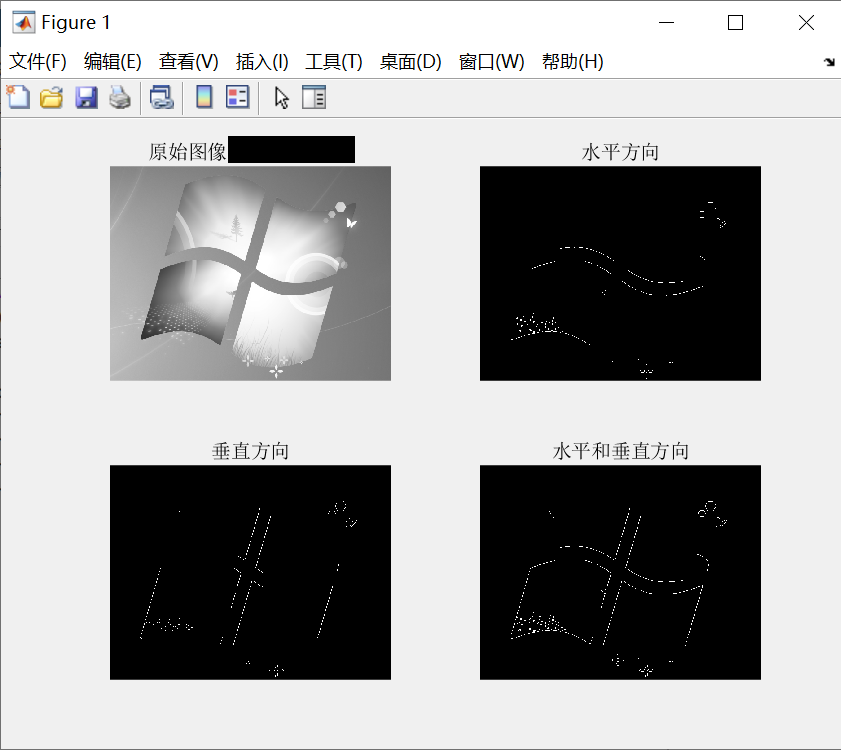Viewport: 841px width, 750px height.
Task: Open the 帮助(H) menu
Action: [573, 62]
